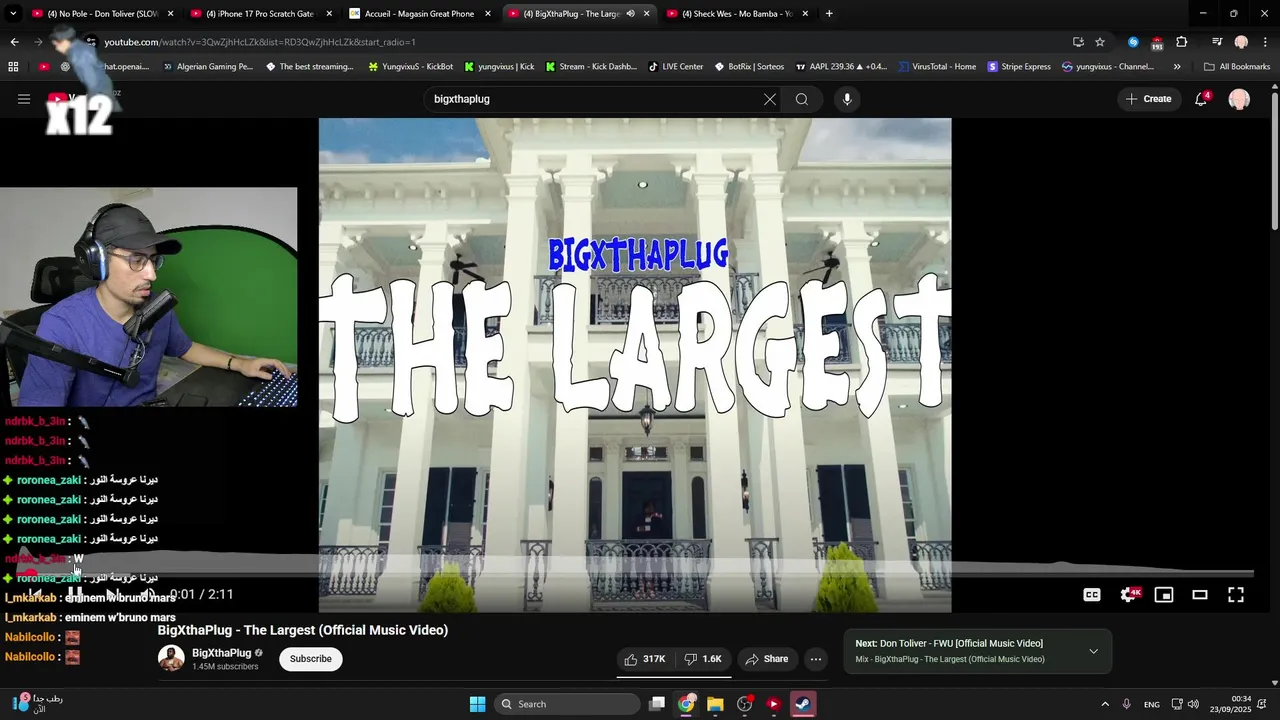Open YungvixuS - KickBot bookmark
The width and height of the screenshot is (1280, 720).
pos(411,67)
